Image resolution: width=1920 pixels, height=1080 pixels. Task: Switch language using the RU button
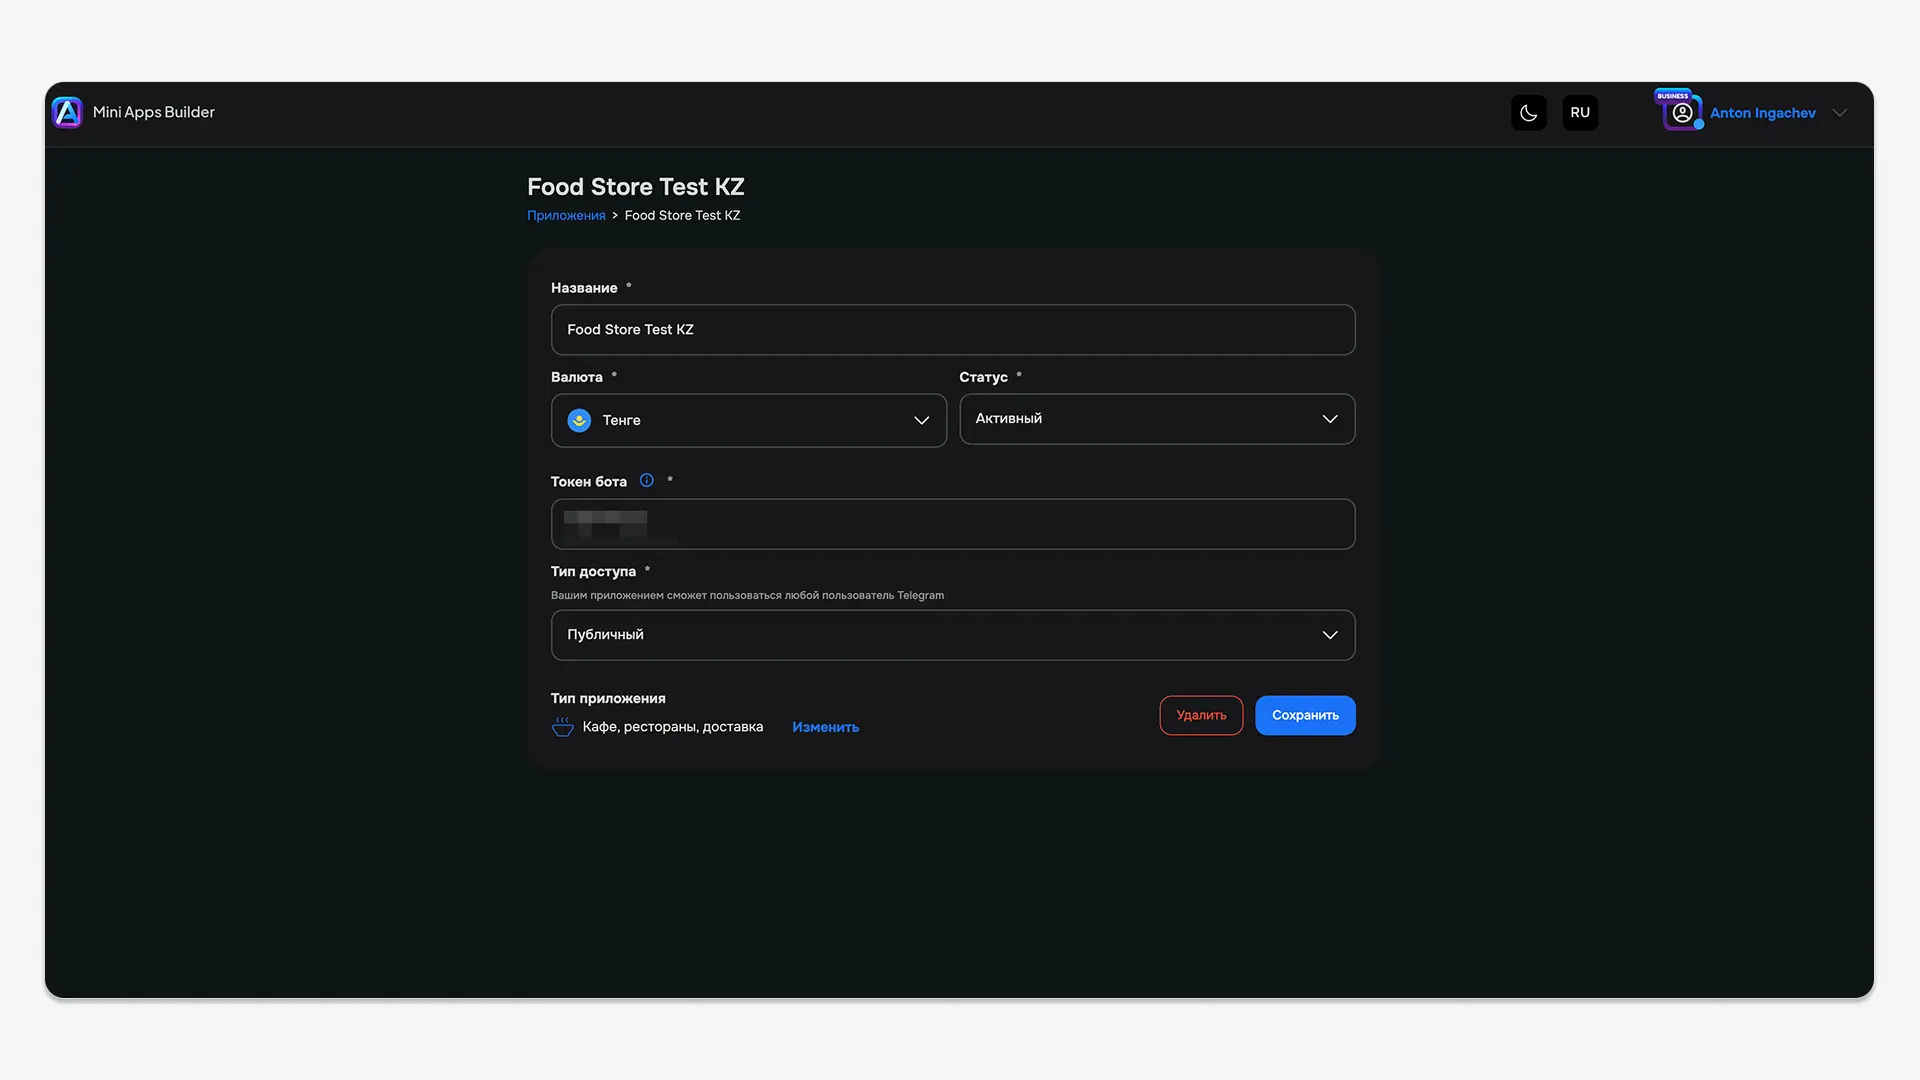click(x=1580, y=113)
